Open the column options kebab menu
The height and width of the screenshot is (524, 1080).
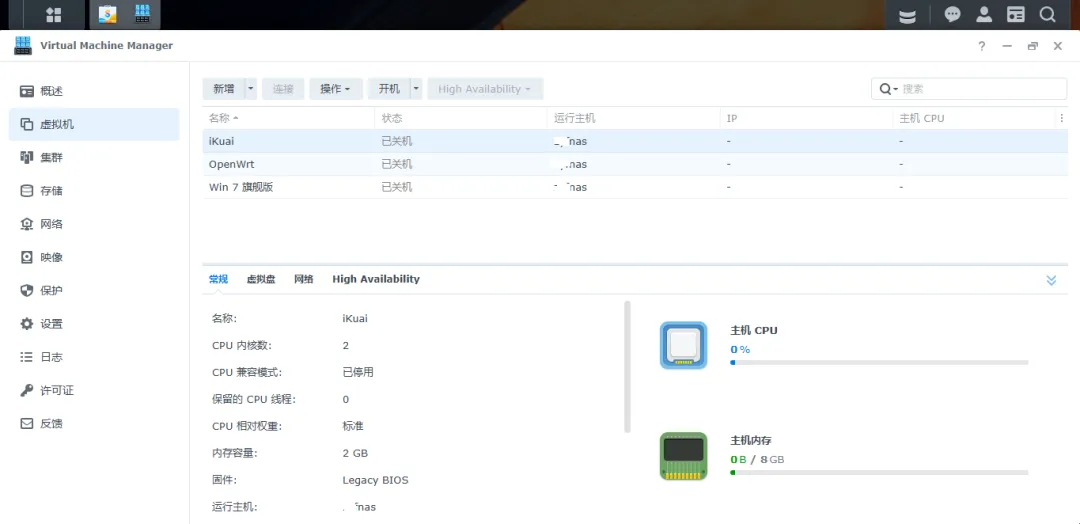point(1061,118)
